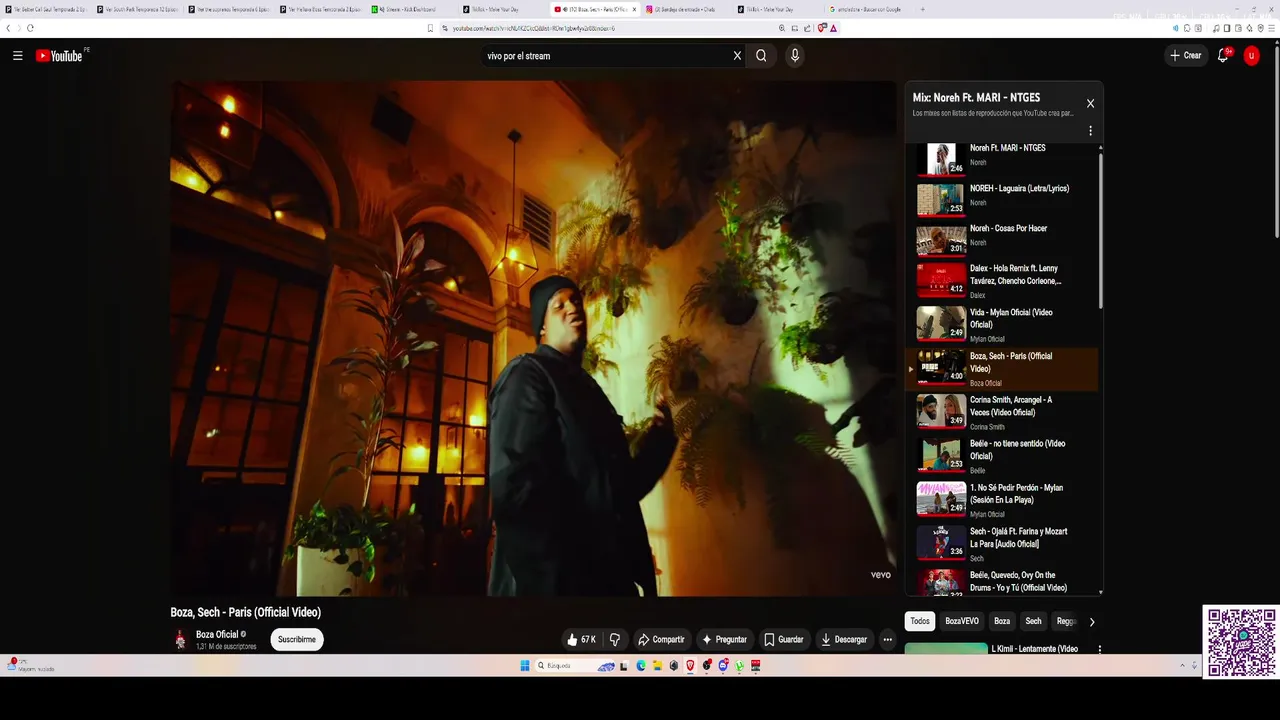Dislike the video
The image size is (1280, 720).
(615, 639)
